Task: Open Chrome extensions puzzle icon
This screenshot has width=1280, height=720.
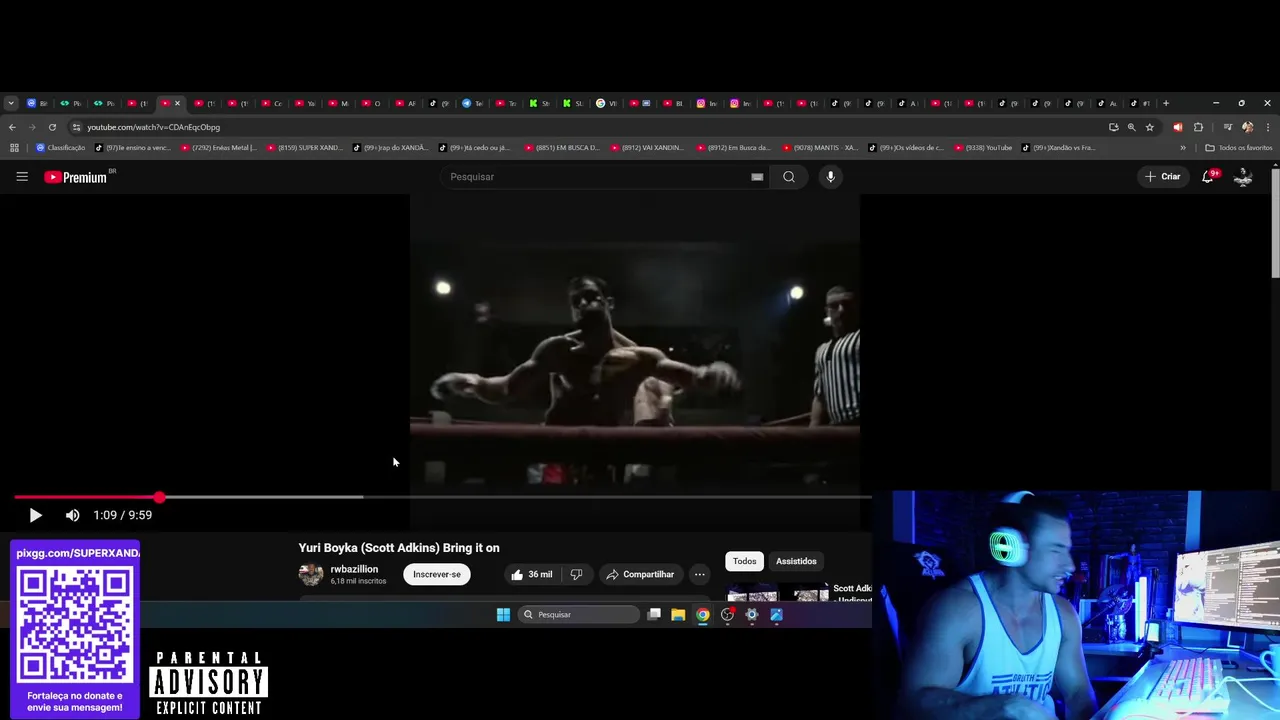Action: pyautogui.click(x=1198, y=127)
